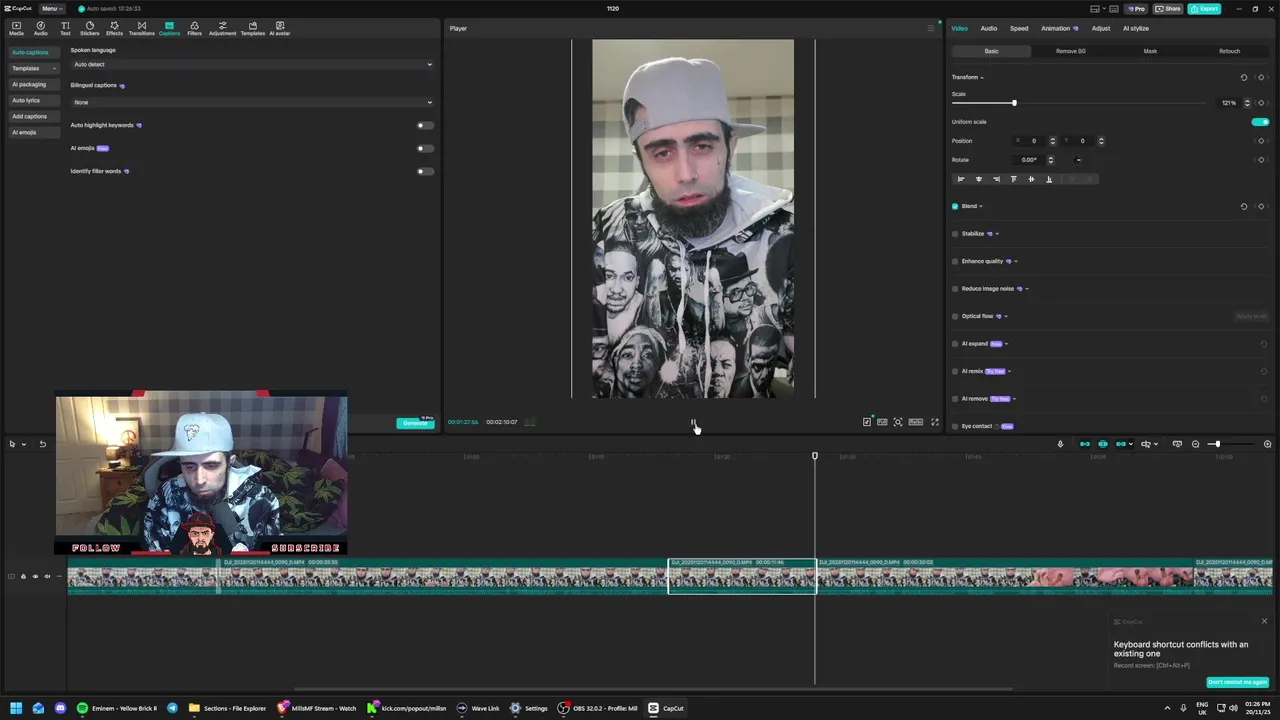This screenshot has height=720, width=1280.
Task: Open the Filters panel
Action: 194,28
